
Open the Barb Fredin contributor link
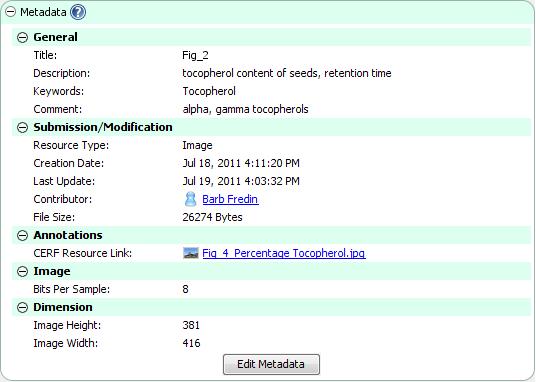tap(230, 199)
